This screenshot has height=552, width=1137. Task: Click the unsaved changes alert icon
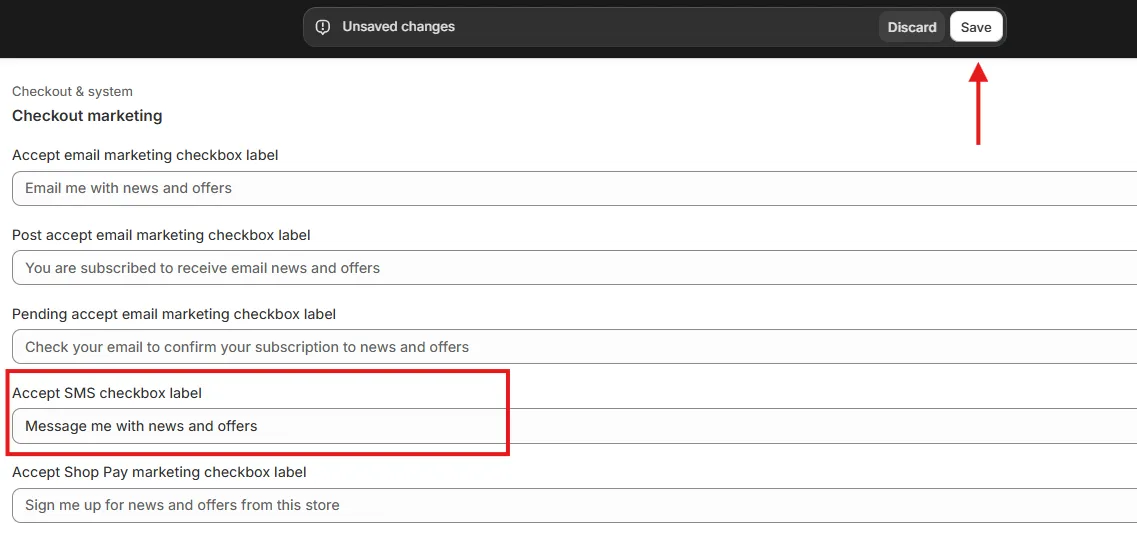[x=323, y=27]
